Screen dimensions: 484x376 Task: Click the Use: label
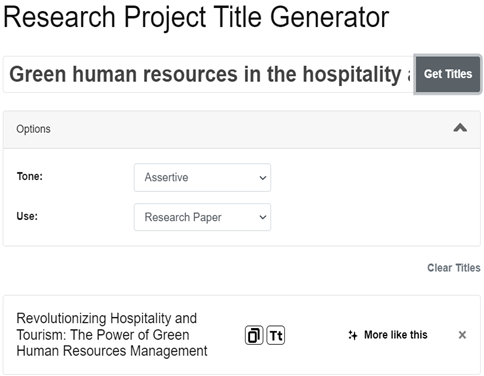coord(27,216)
